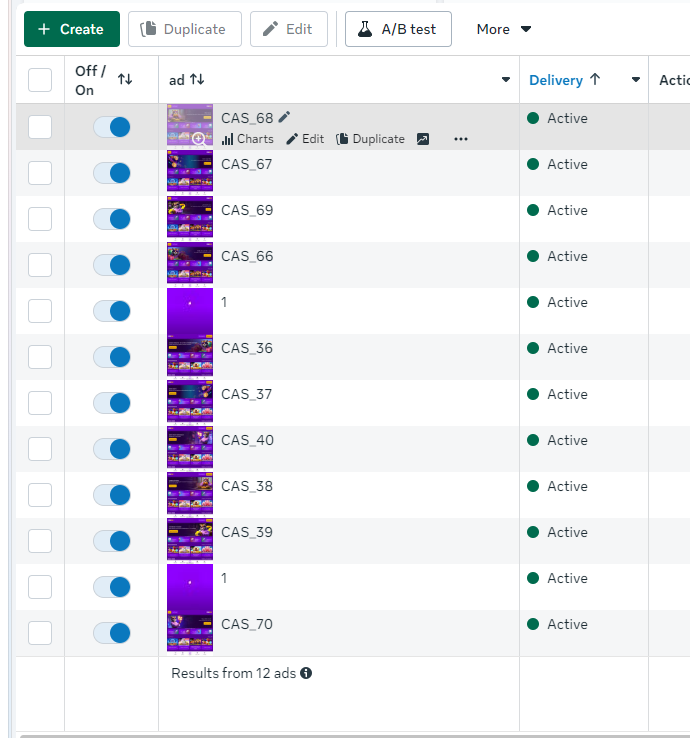Open Charts for CAS_68 ad
The height and width of the screenshot is (738, 690).
tap(248, 139)
